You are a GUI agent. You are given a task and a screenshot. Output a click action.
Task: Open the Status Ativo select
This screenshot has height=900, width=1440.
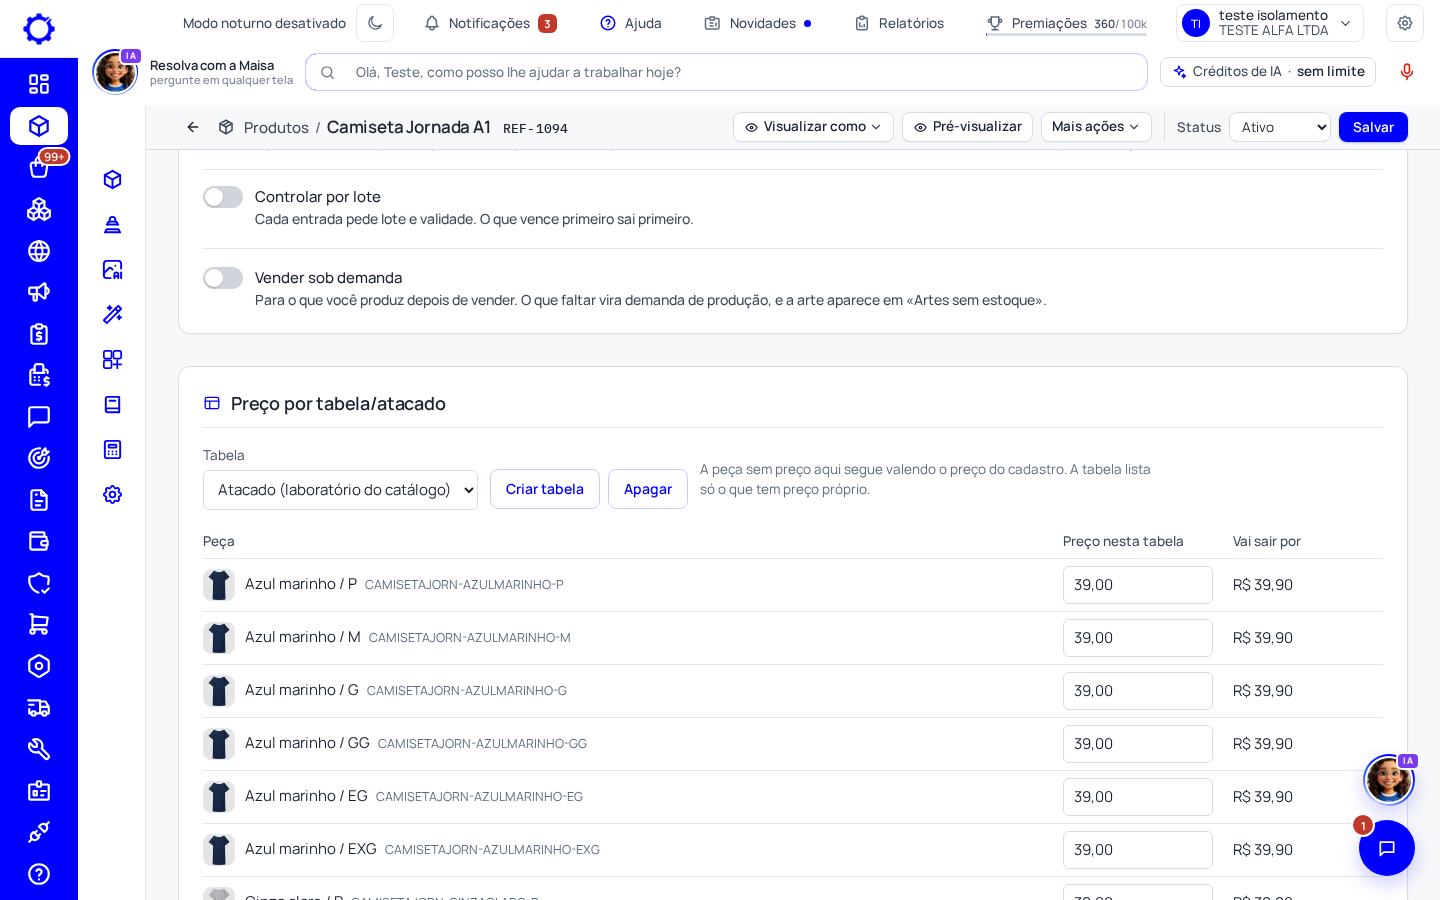[x=1280, y=127]
